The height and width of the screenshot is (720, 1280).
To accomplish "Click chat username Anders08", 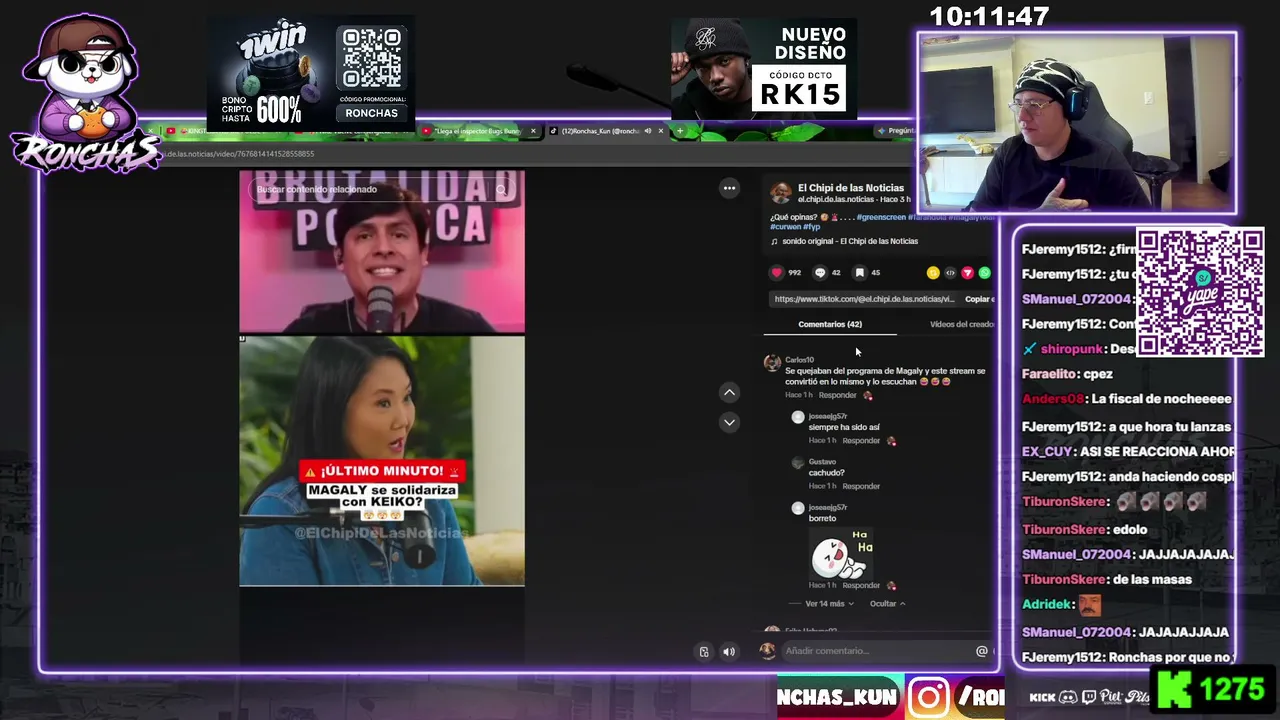I will (x=1053, y=399).
